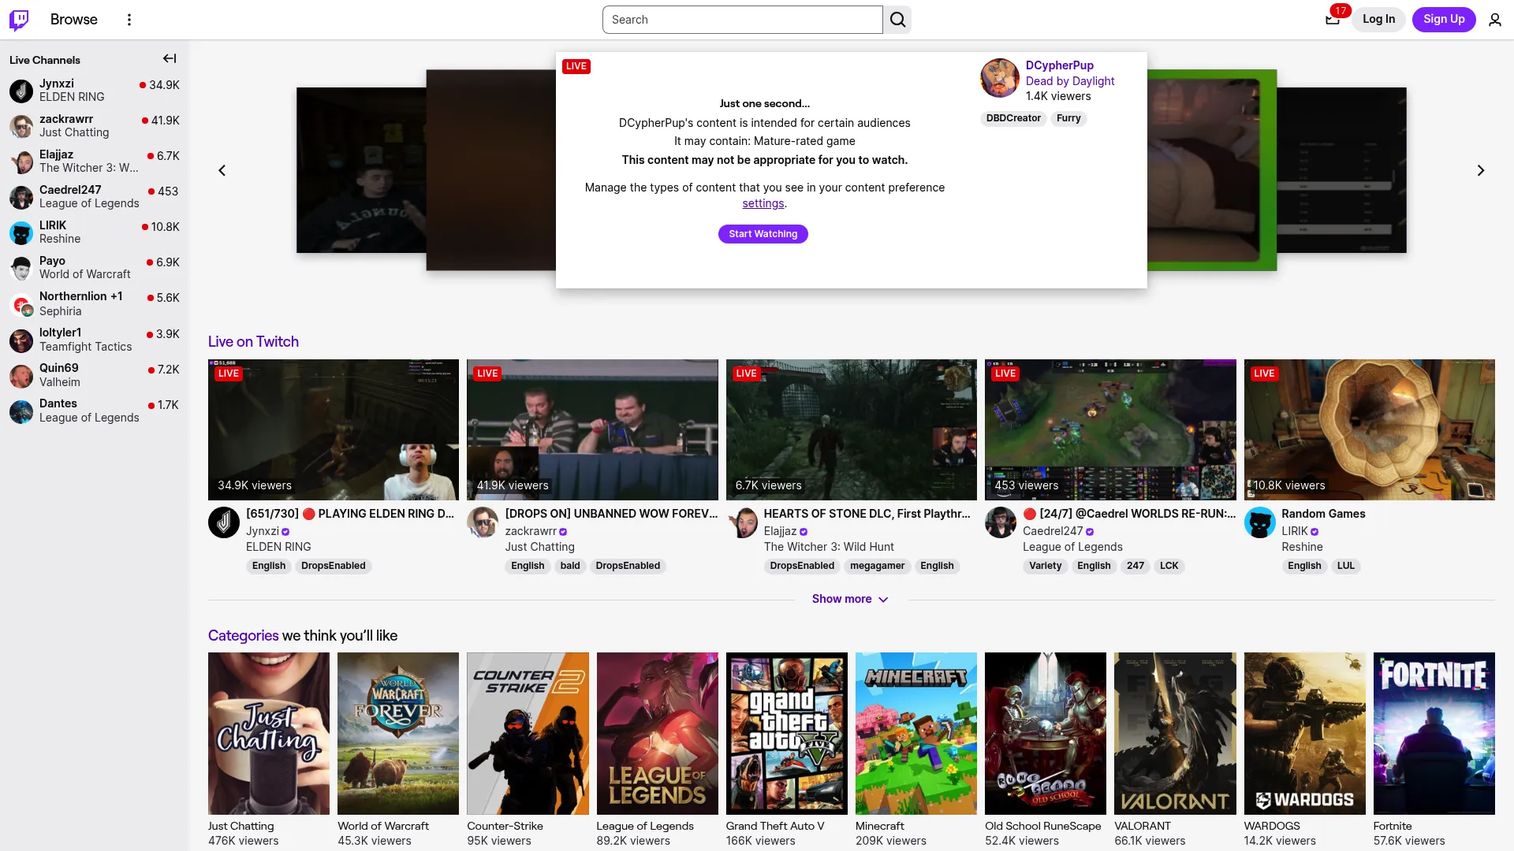Click Jynxzi avatar below stream card
This screenshot has width=1514, height=851.
pyautogui.click(x=224, y=522)
